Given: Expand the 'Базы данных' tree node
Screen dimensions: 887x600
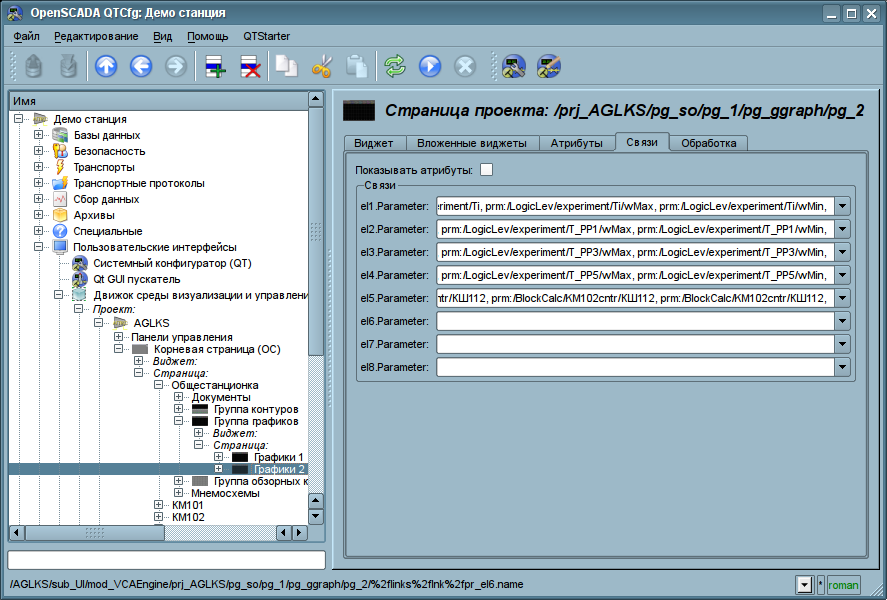Looking at the screenshot, I should 38,135.
